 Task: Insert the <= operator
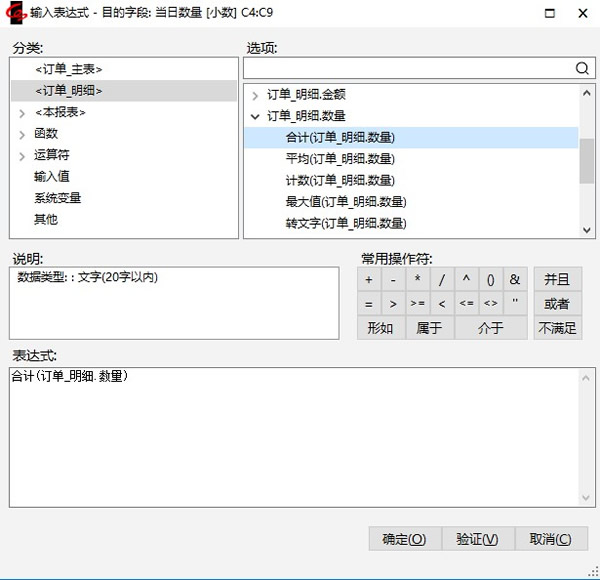(466, 304)
